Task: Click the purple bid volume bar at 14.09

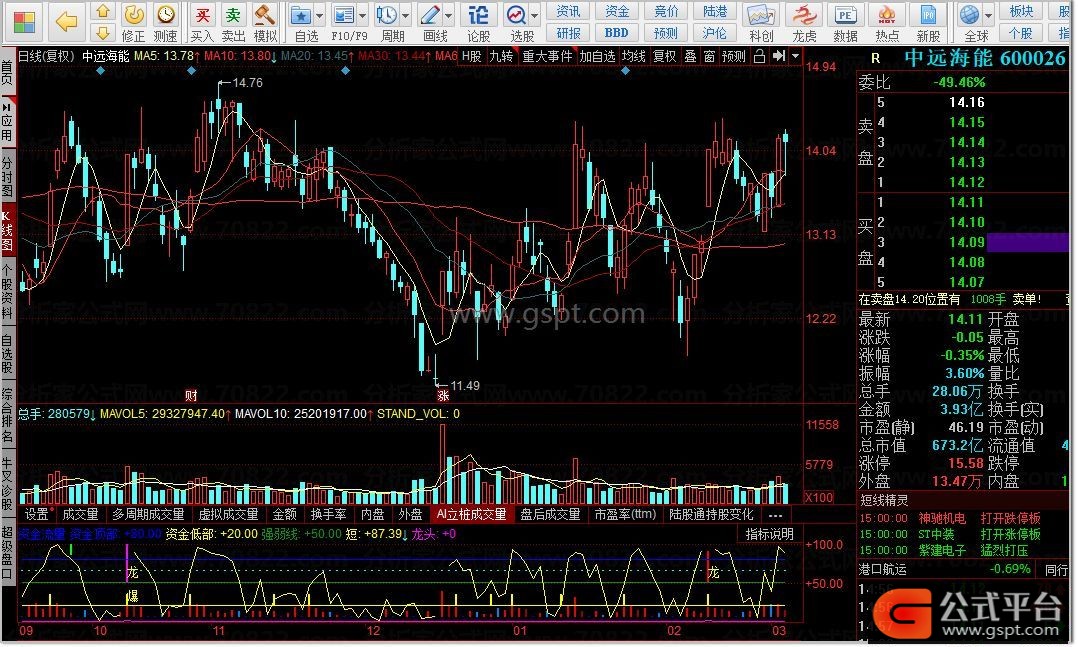Action: tap(1027, 242)
